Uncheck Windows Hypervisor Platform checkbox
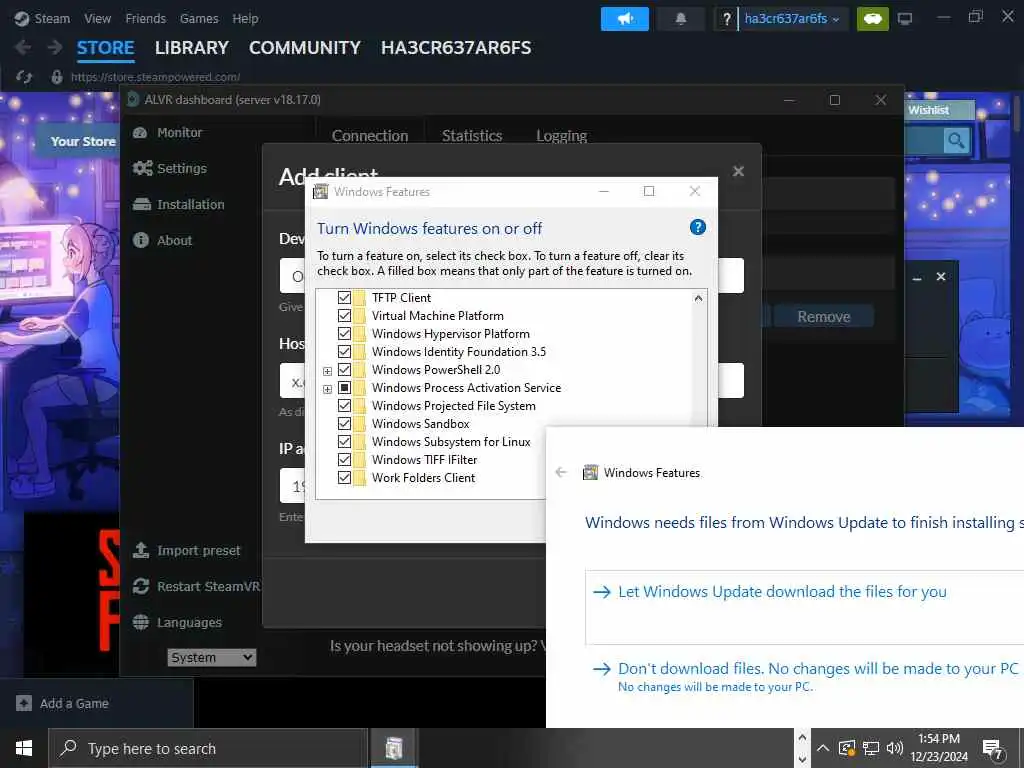The width and height of the screenshot is (1024, 768). 344,334
